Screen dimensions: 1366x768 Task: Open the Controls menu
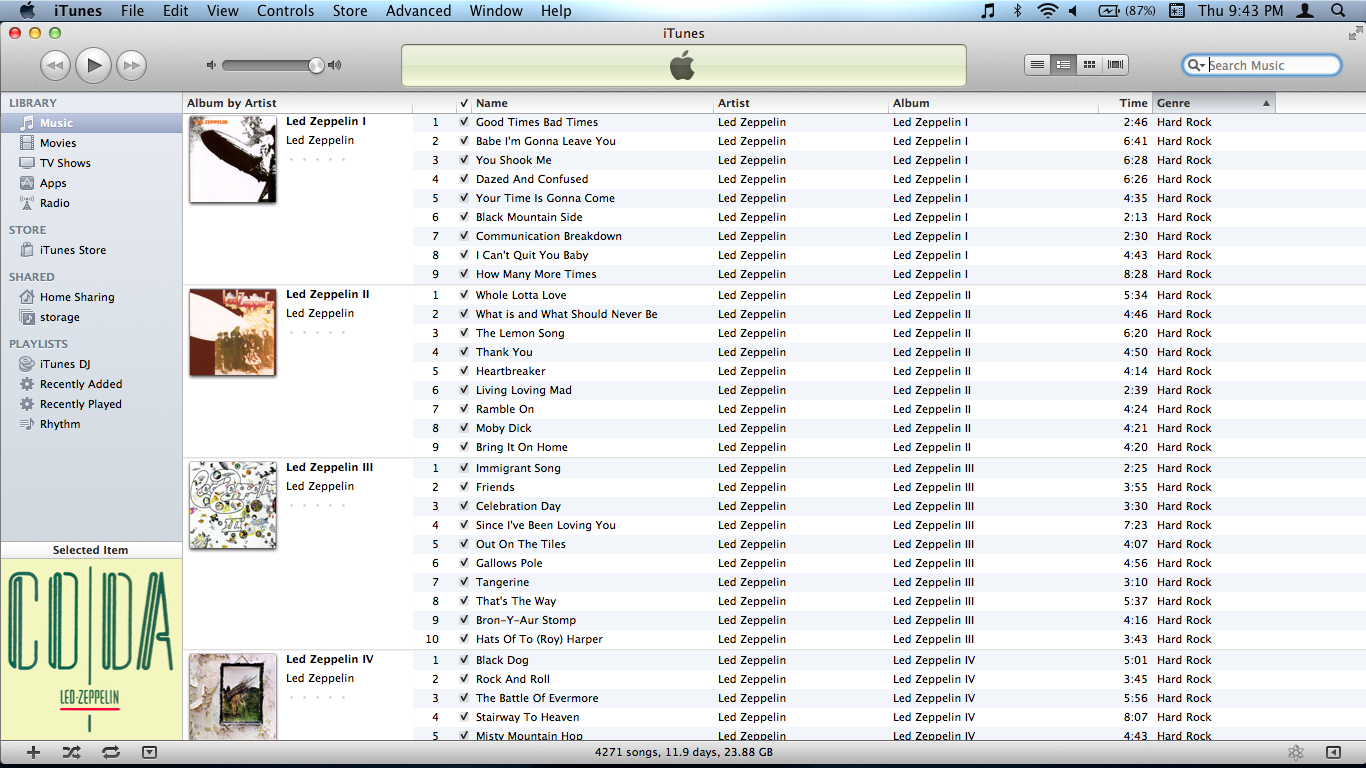click(x=286, y=11)
